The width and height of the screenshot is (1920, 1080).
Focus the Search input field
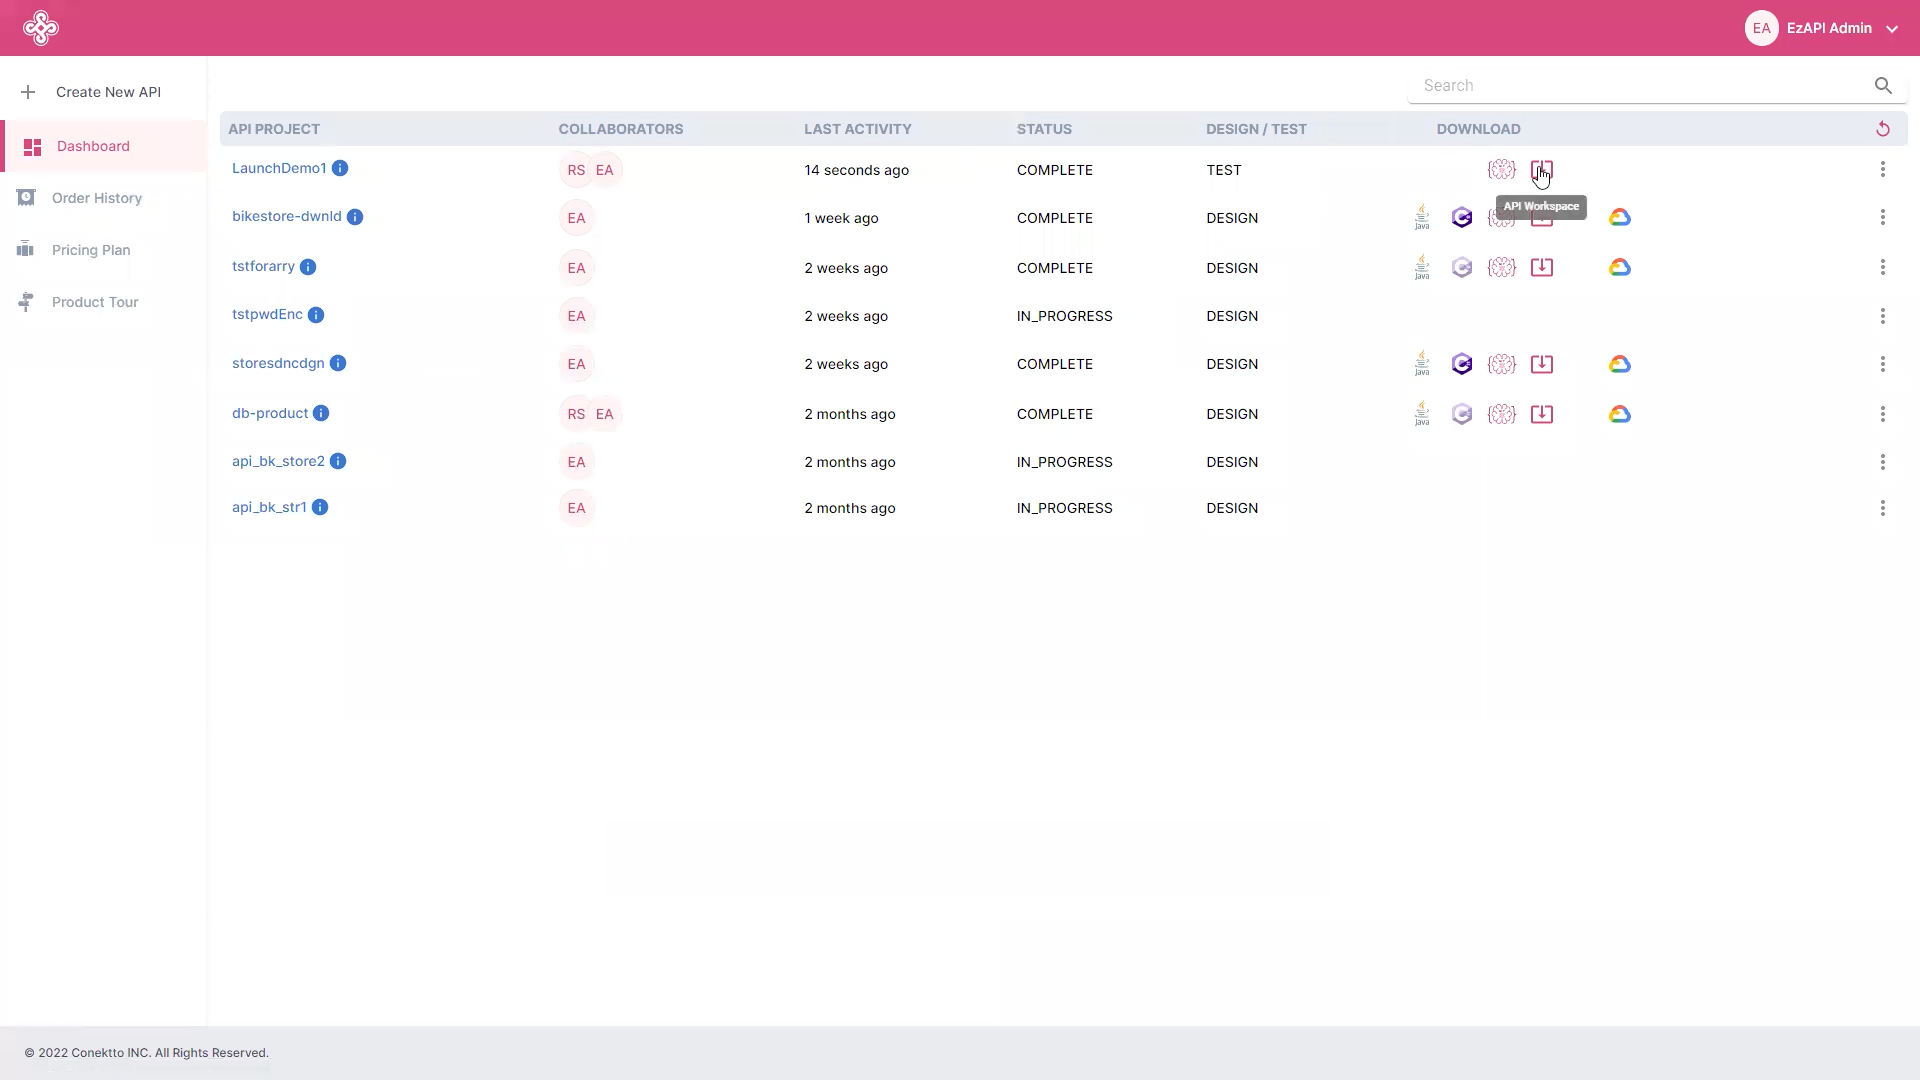(x=1640, y=86)
